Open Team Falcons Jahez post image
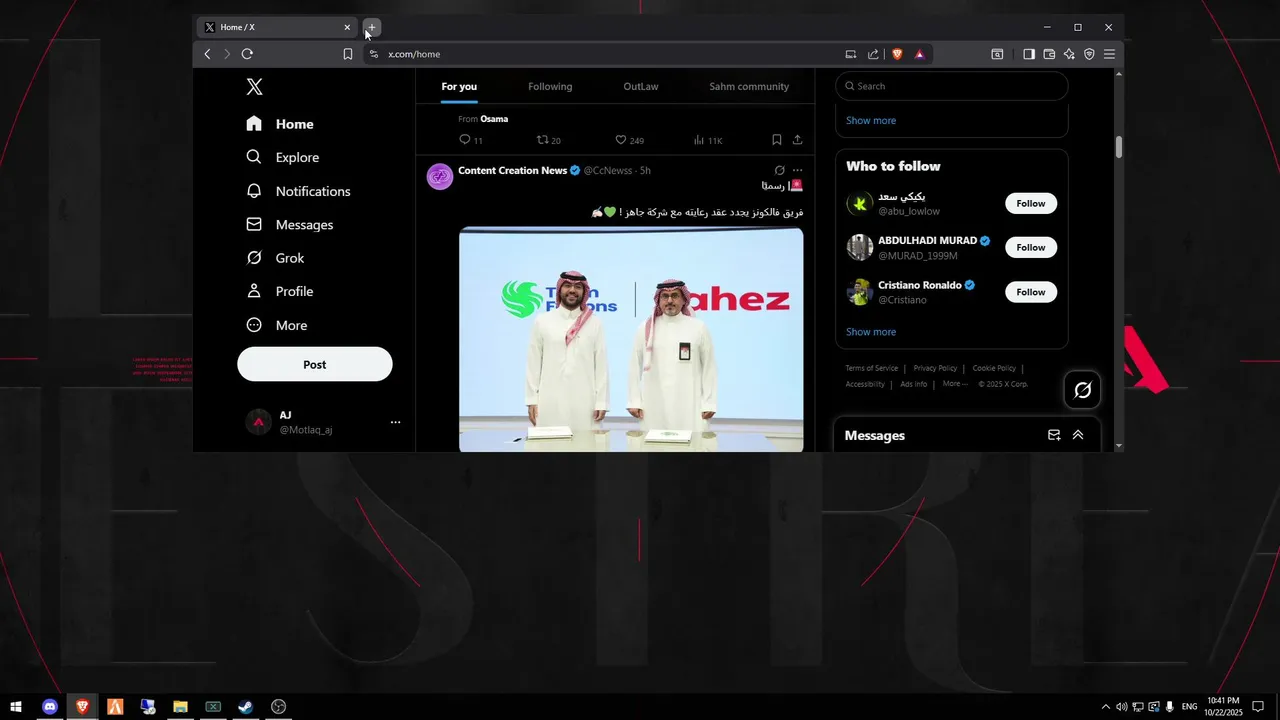The image size is (1280, 720). pyautogui.click(x=631, y=339)
